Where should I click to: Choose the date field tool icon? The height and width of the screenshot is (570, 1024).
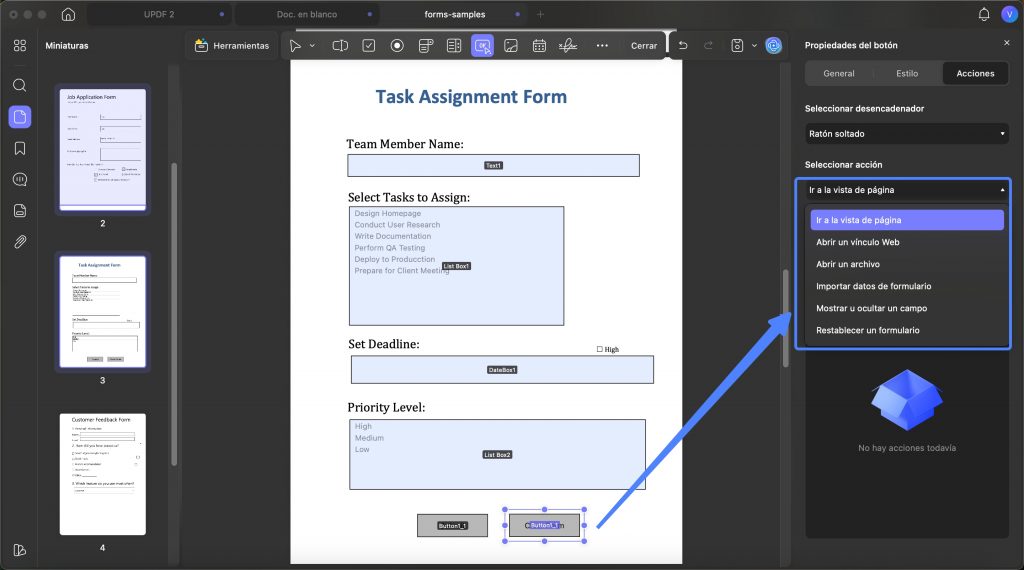click(x=539, y=46)
